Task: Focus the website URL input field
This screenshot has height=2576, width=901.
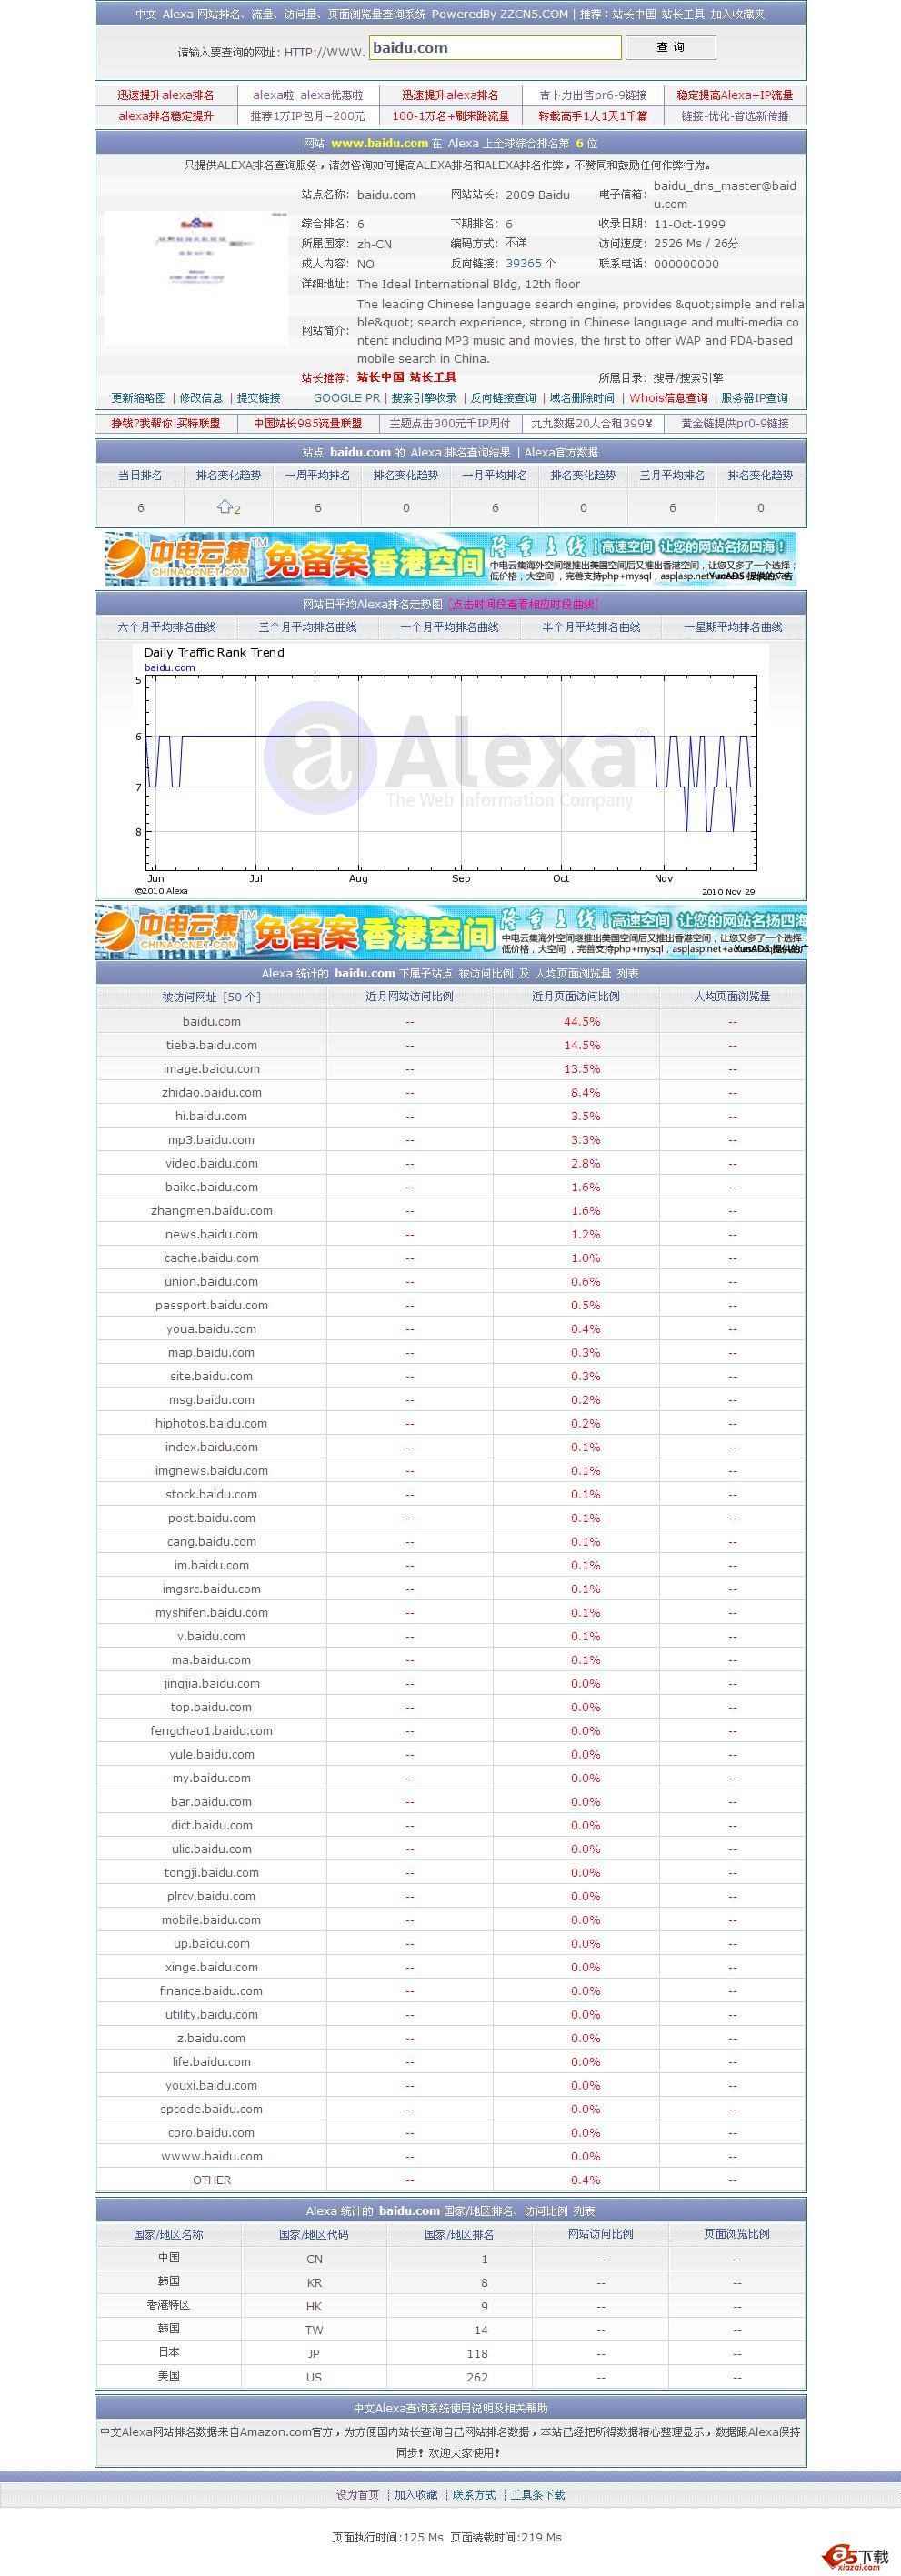Action: pos(495,48)
